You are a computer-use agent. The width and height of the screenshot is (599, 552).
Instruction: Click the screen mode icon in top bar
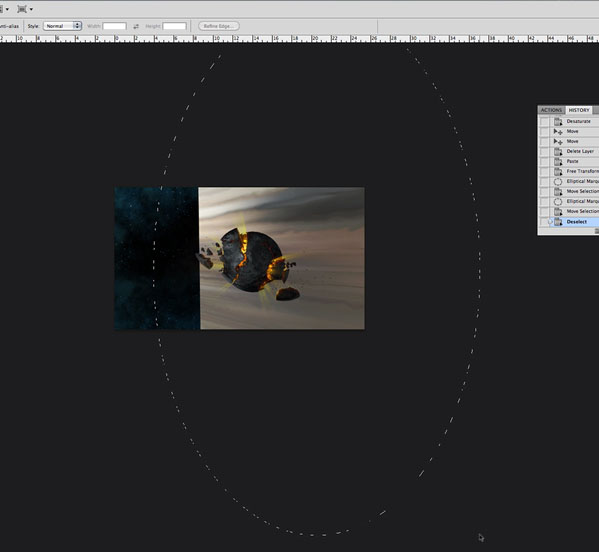coord(22,9)
